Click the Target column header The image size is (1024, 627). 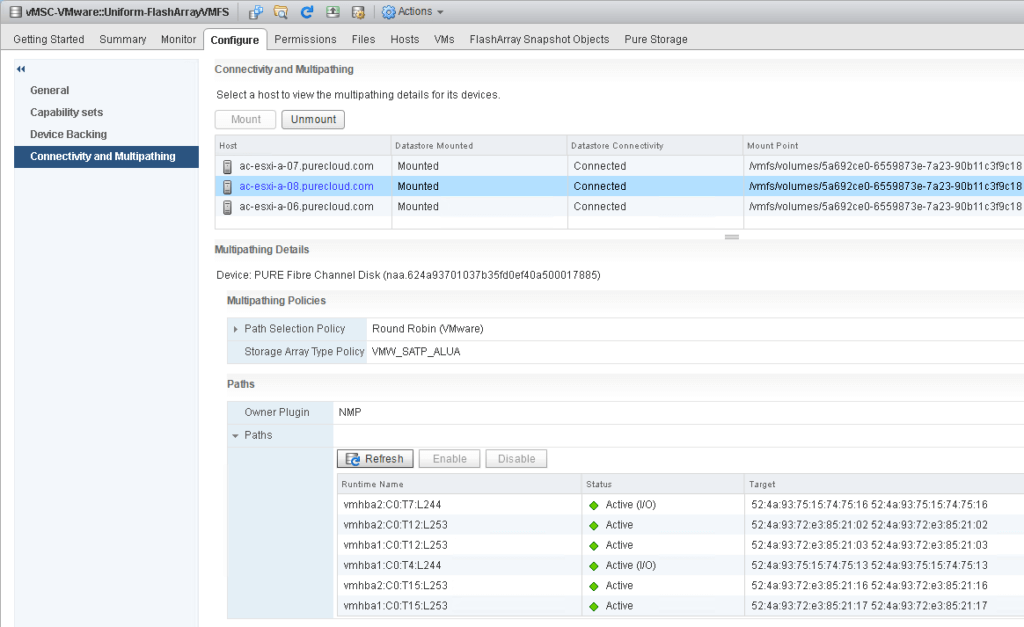coord(884,484)
